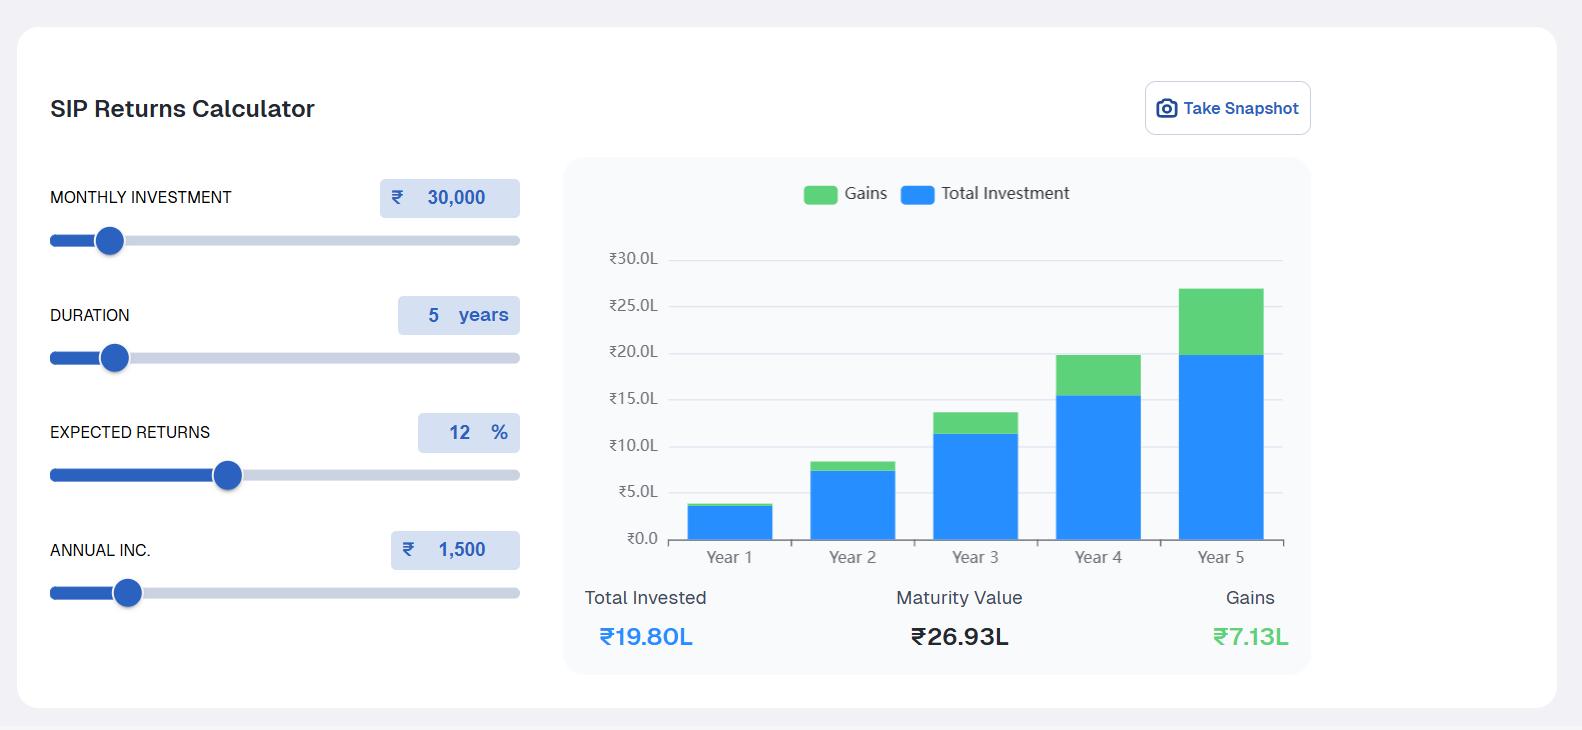Toggle the Total Investment legend blue swatch

click(x=917, y=195)
